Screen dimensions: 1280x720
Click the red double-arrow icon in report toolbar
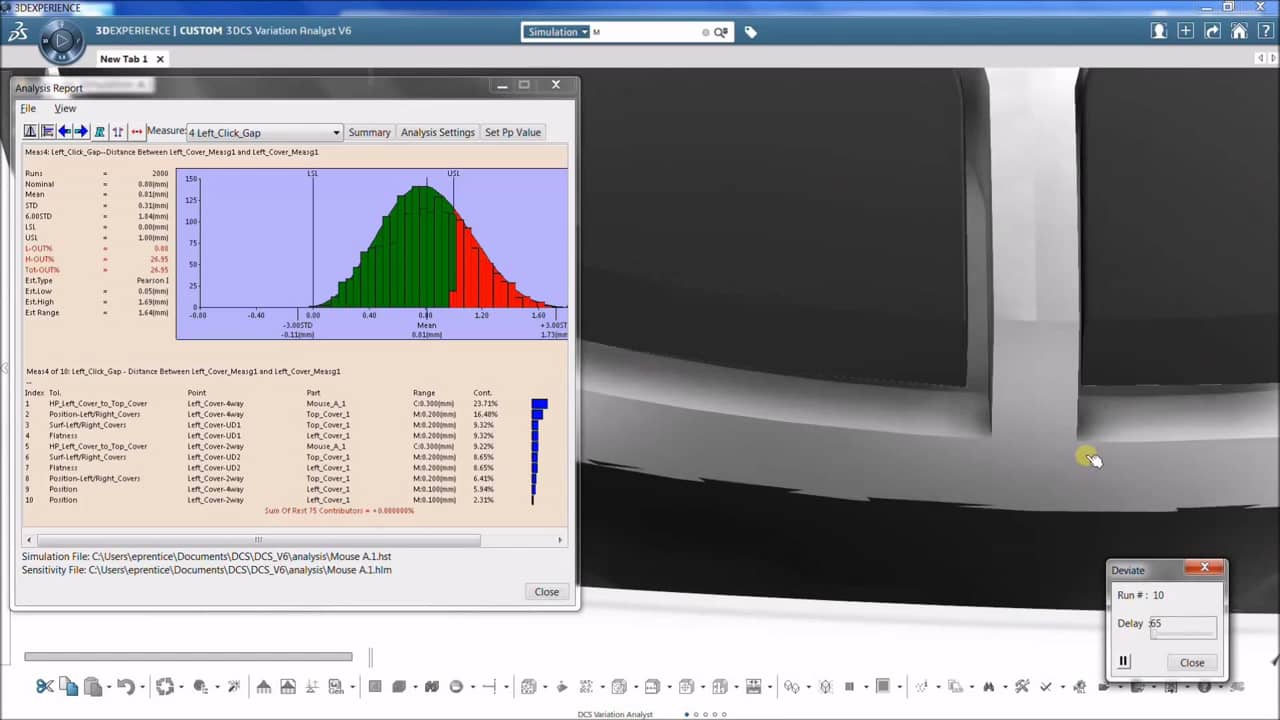click(x=137, y=132)
